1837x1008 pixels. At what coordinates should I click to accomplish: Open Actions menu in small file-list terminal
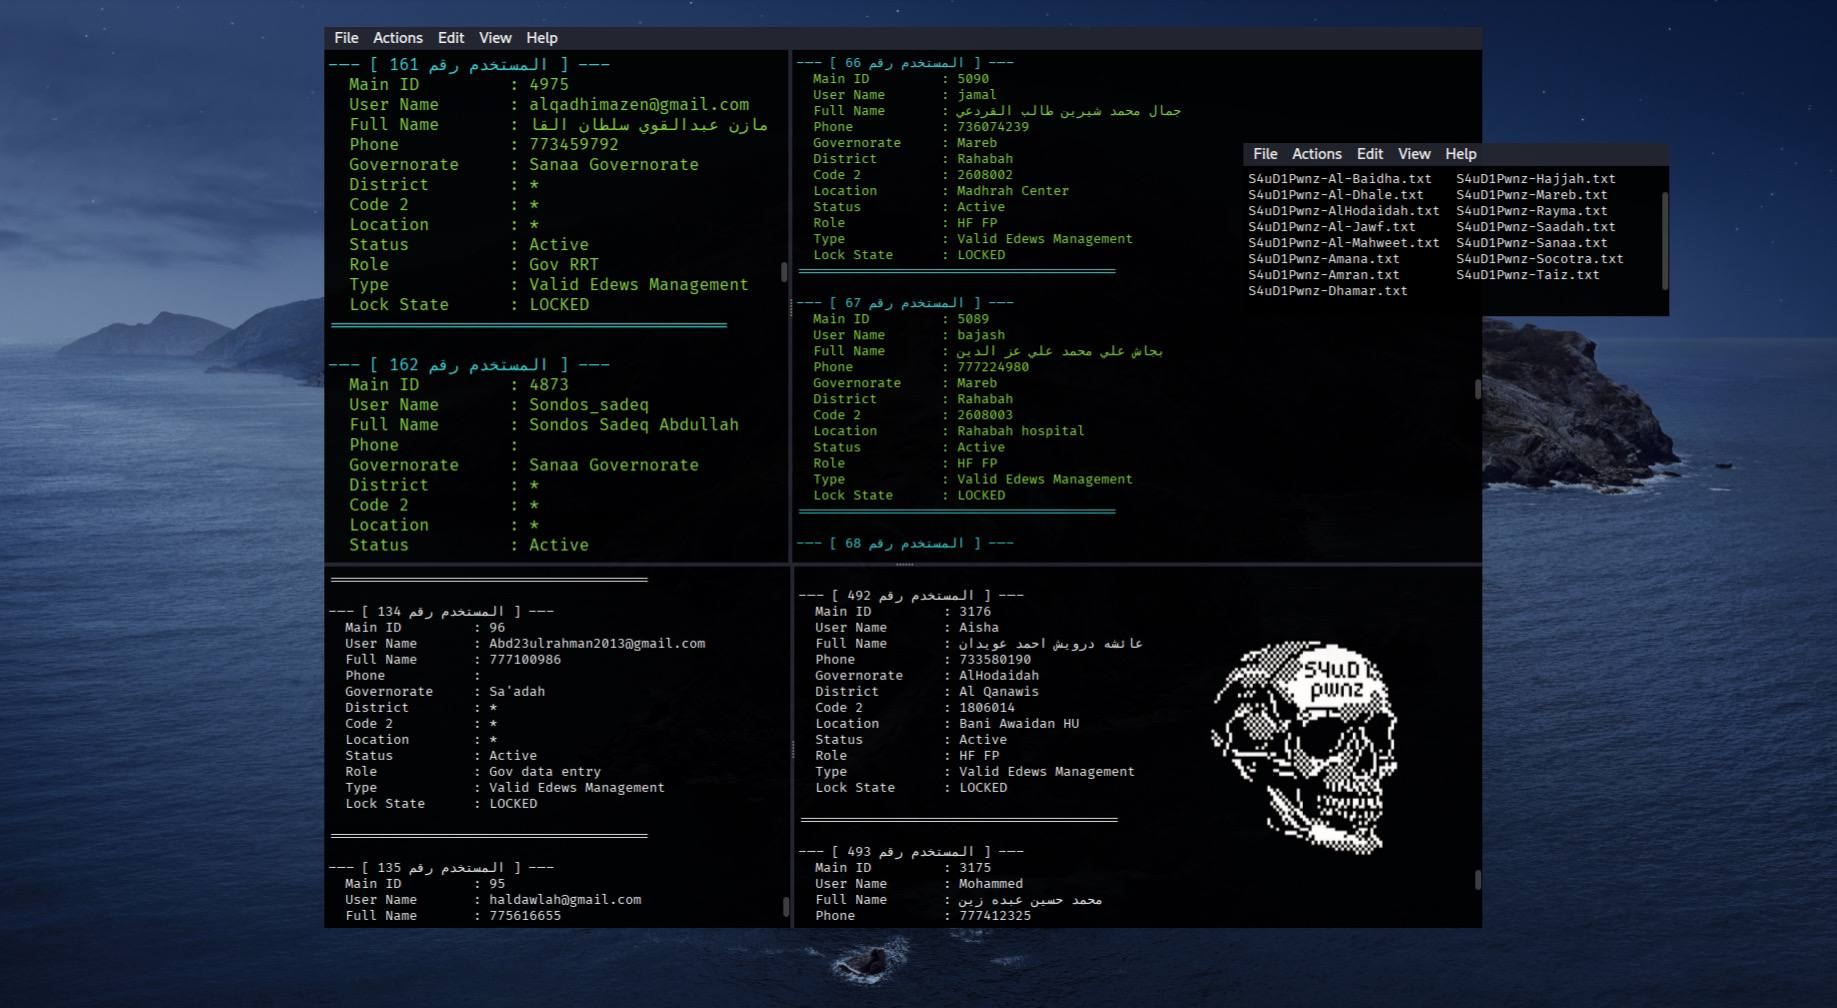(x=1317, y=154)
